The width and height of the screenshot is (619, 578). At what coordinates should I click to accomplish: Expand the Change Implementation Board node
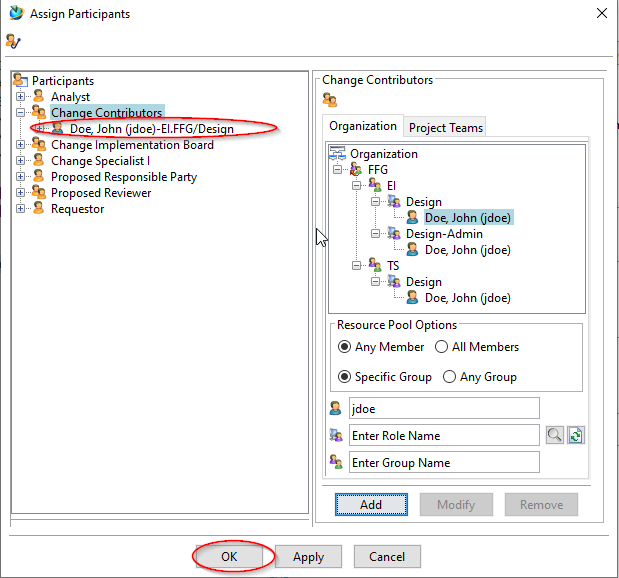click(x=21, y=145)
